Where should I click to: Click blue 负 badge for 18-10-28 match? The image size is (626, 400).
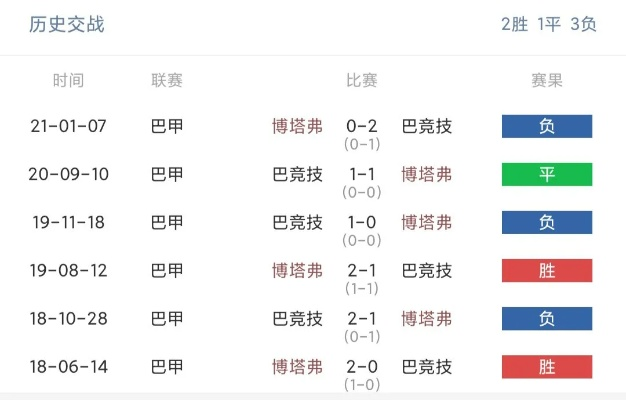tap(547, 319)
